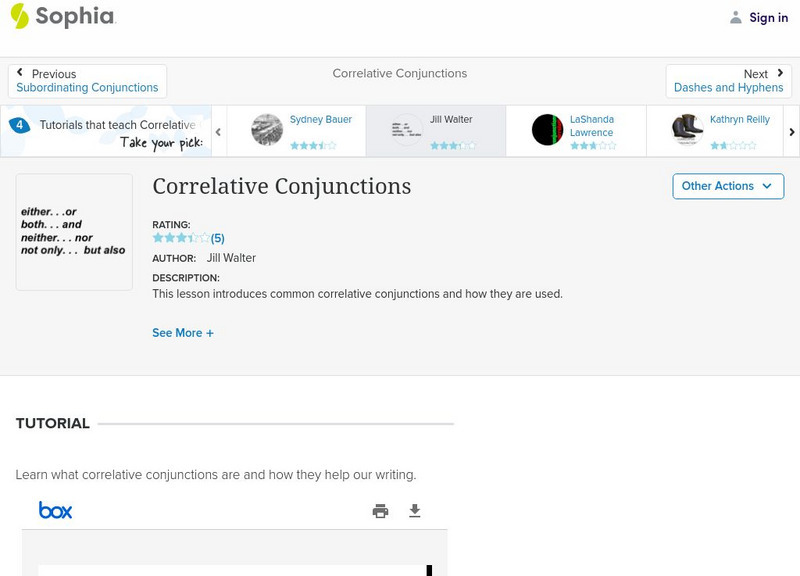Click the star rating under Rating

(x=180, y=238)
